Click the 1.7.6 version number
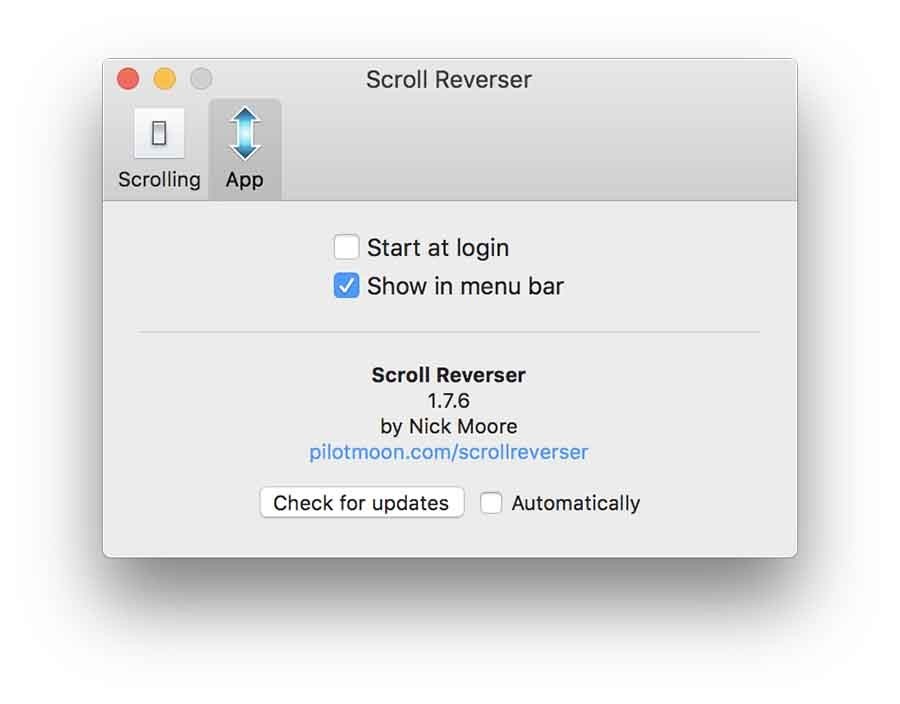Image resolution: width=900 pixels, height=704 pixels. (448, 401)
